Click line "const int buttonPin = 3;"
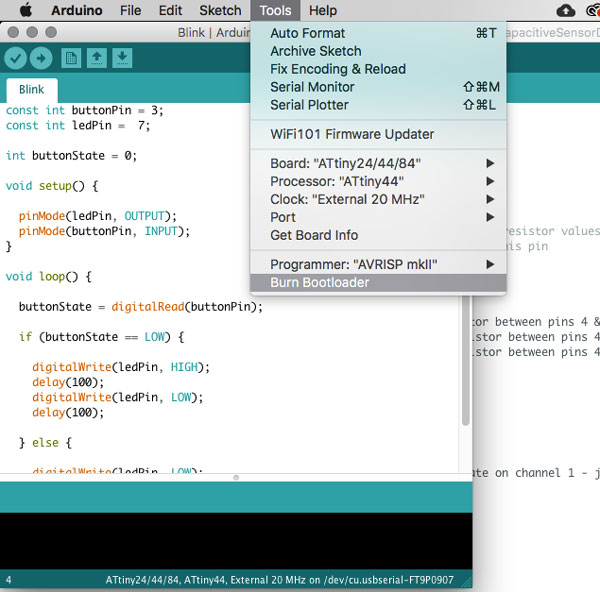 tap(85, 111)
